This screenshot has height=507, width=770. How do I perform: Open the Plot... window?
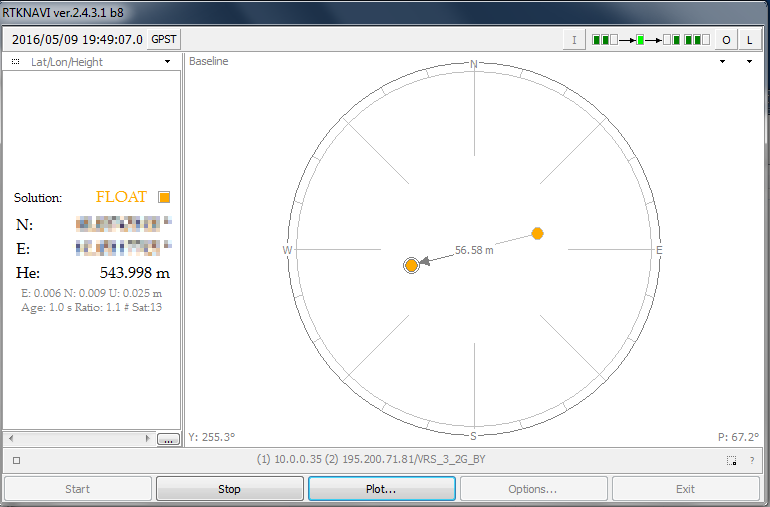382,489
